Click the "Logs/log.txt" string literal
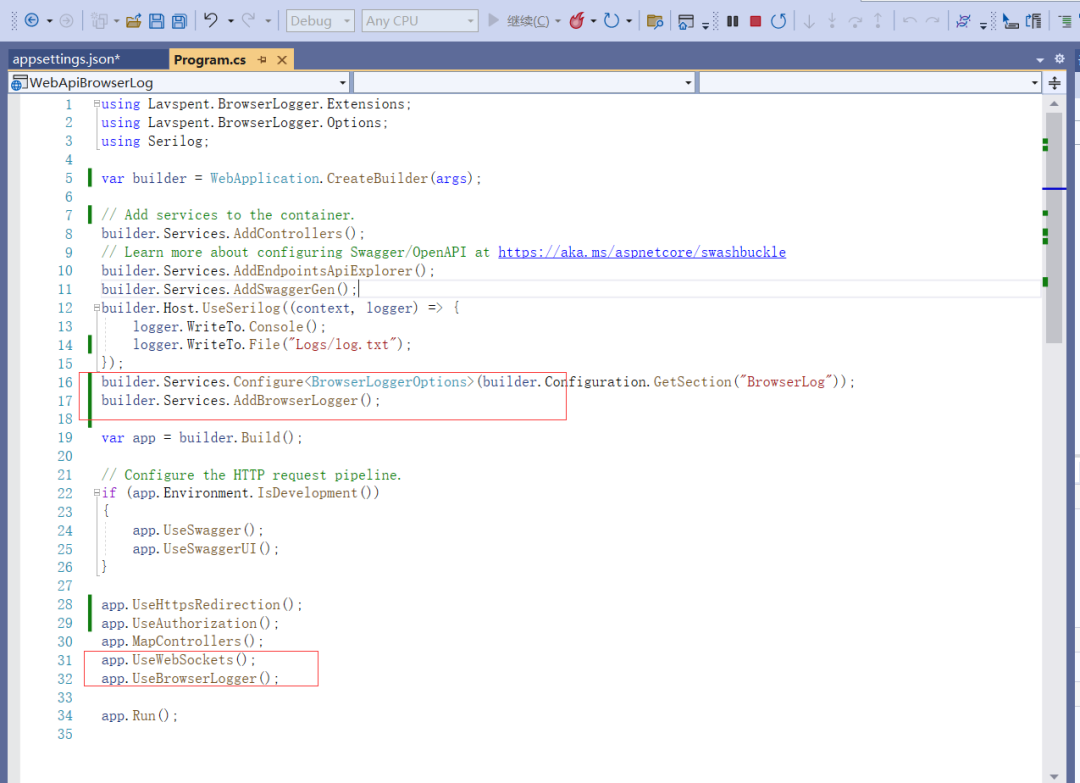This screenshot has height=783, width=1080. pos(344,344)
